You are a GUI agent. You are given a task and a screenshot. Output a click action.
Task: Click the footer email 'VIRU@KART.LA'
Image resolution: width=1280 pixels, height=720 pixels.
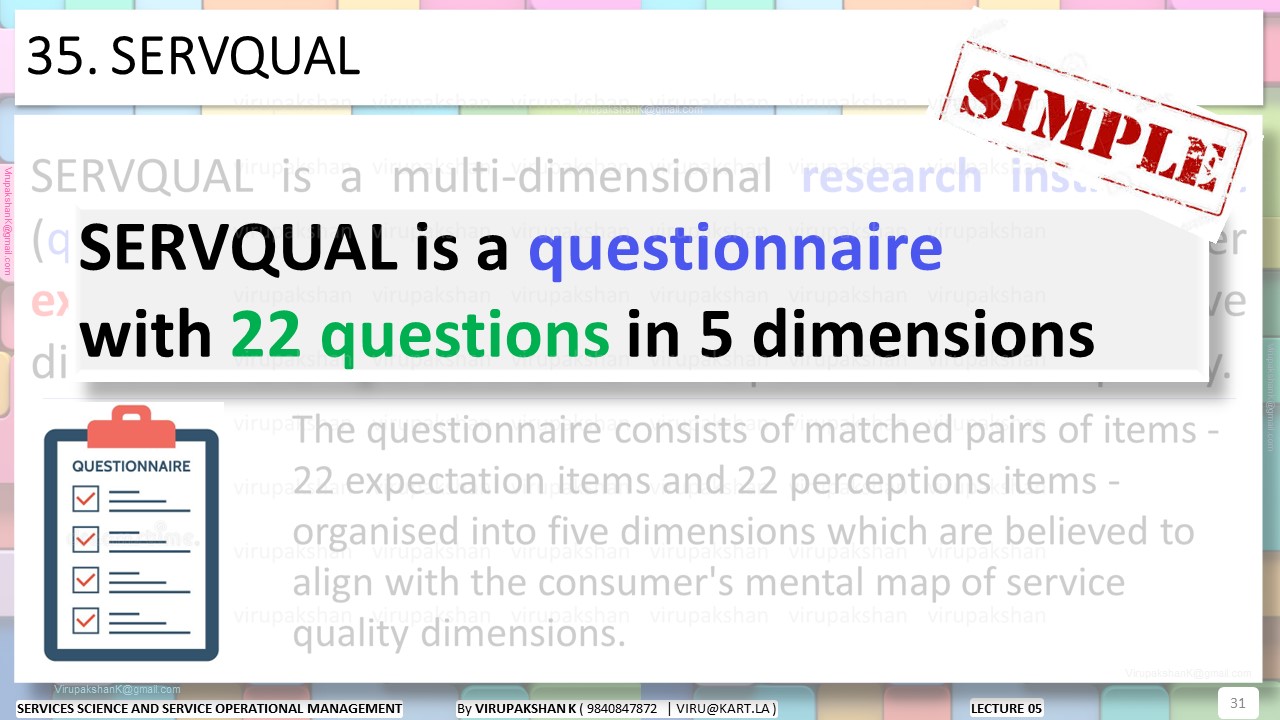point(724,708)
